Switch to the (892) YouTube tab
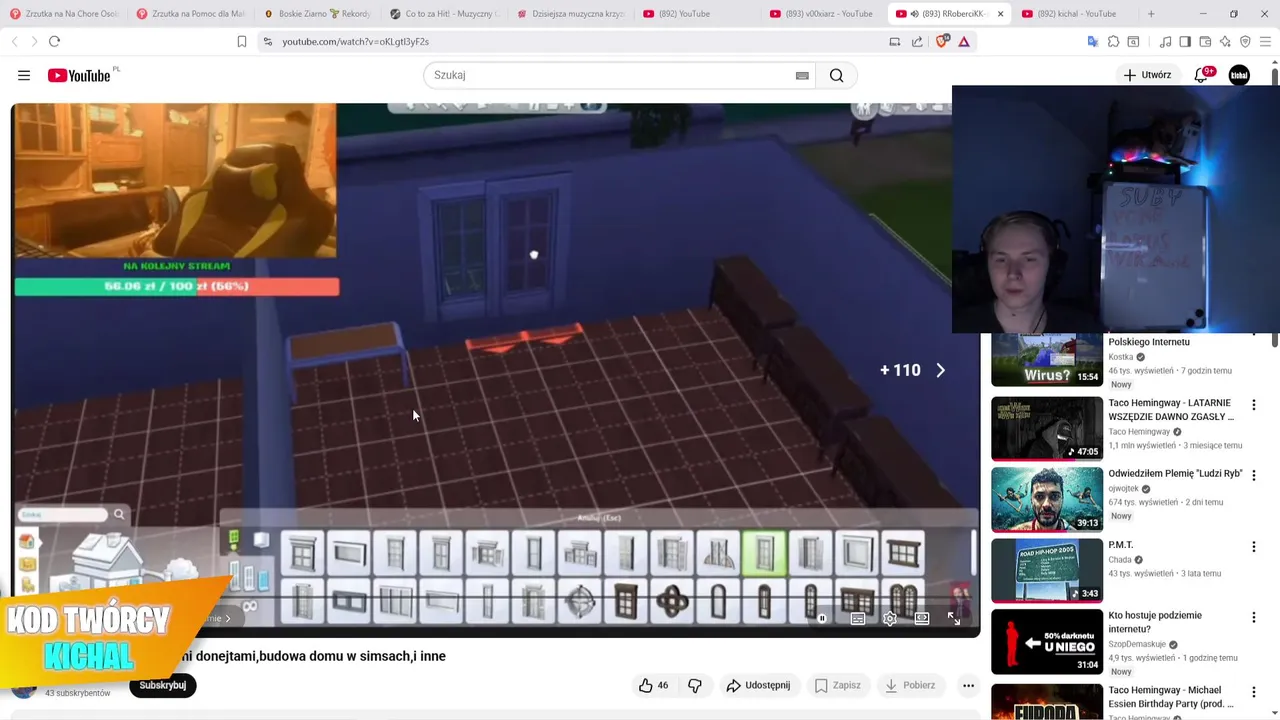This screenshot has height=720, width=1280. tap(696, 14)
